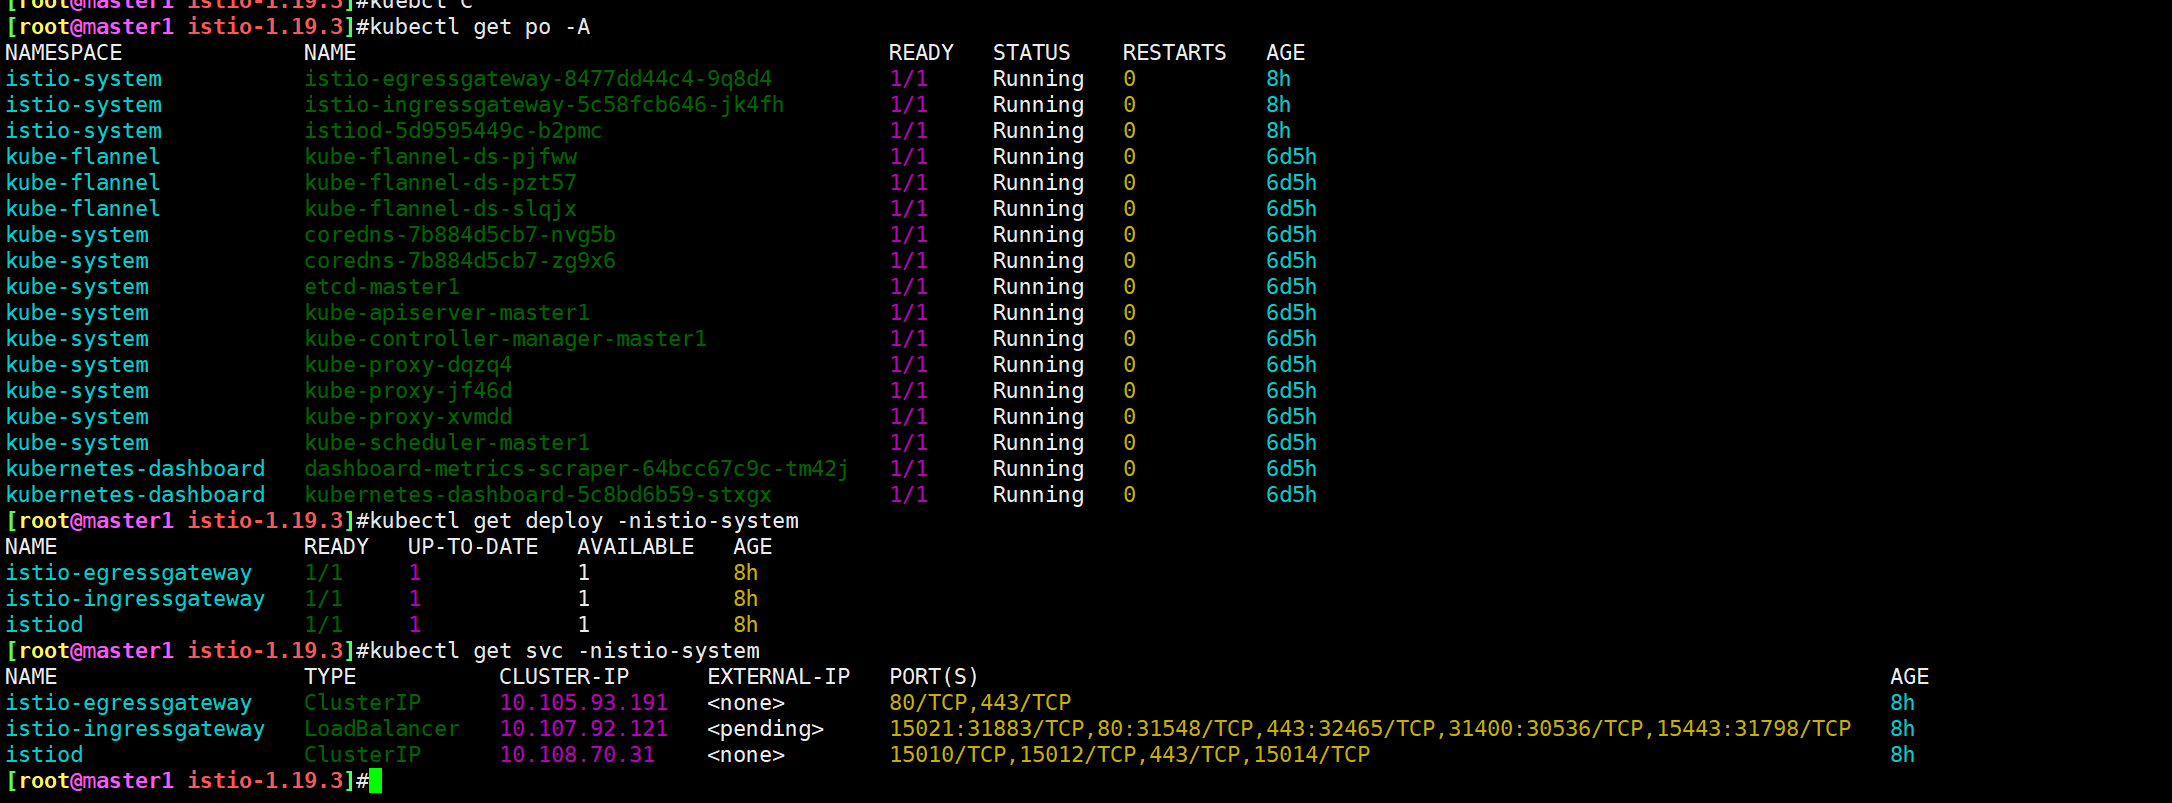Select the command kubectl get po -A

click(x=480, y=27)
